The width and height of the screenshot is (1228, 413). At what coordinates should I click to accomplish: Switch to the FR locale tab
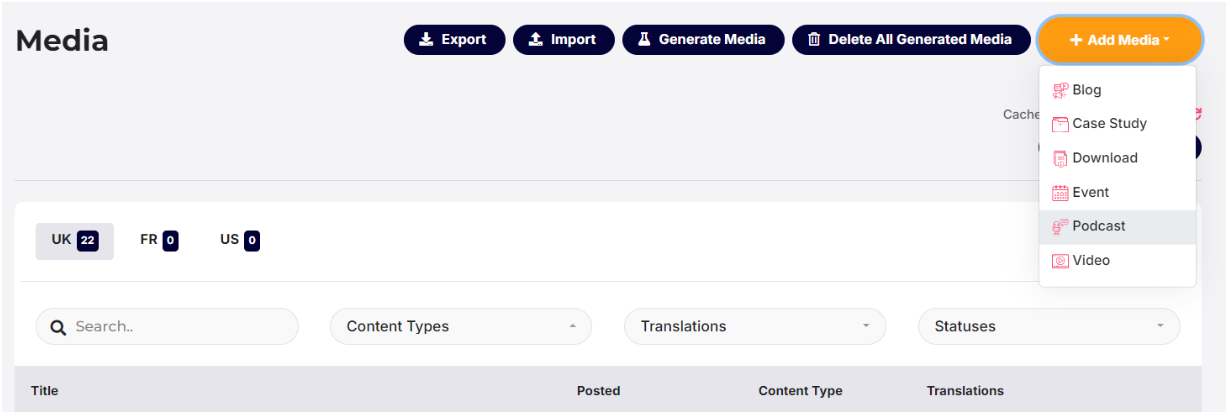pos(159,240)
